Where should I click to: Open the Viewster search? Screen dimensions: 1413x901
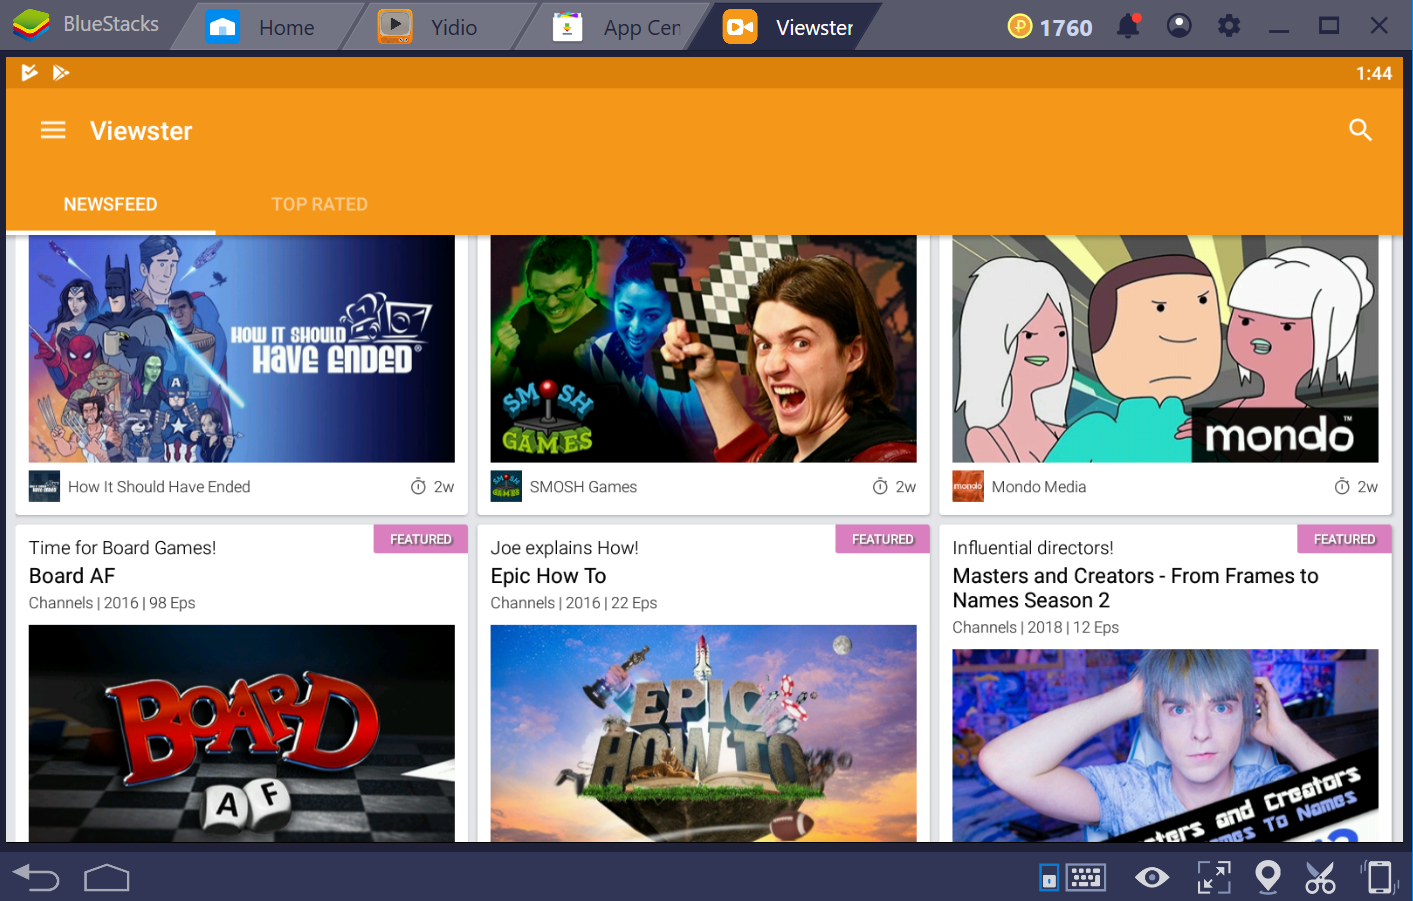pyautogui.click(x=1360, y=130)
